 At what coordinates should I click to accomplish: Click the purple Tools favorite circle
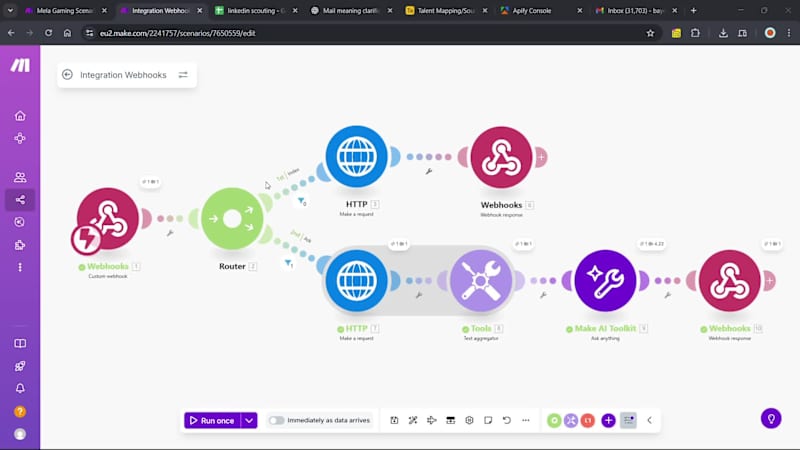571,420
